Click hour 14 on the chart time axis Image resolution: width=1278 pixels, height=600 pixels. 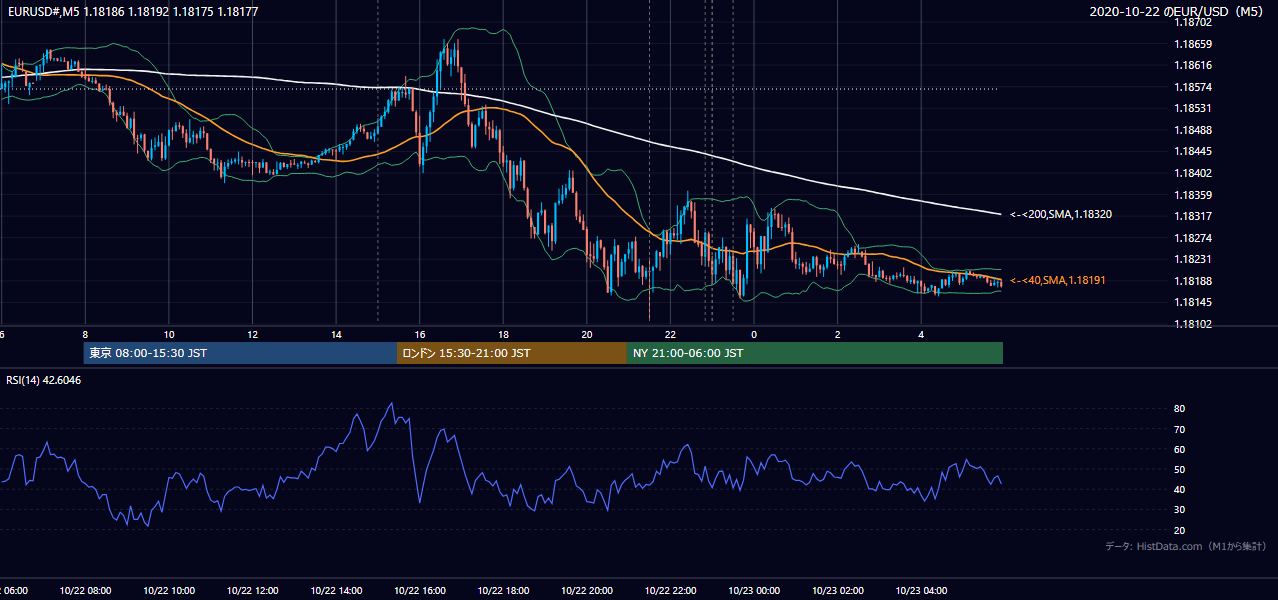coord(336,334)
